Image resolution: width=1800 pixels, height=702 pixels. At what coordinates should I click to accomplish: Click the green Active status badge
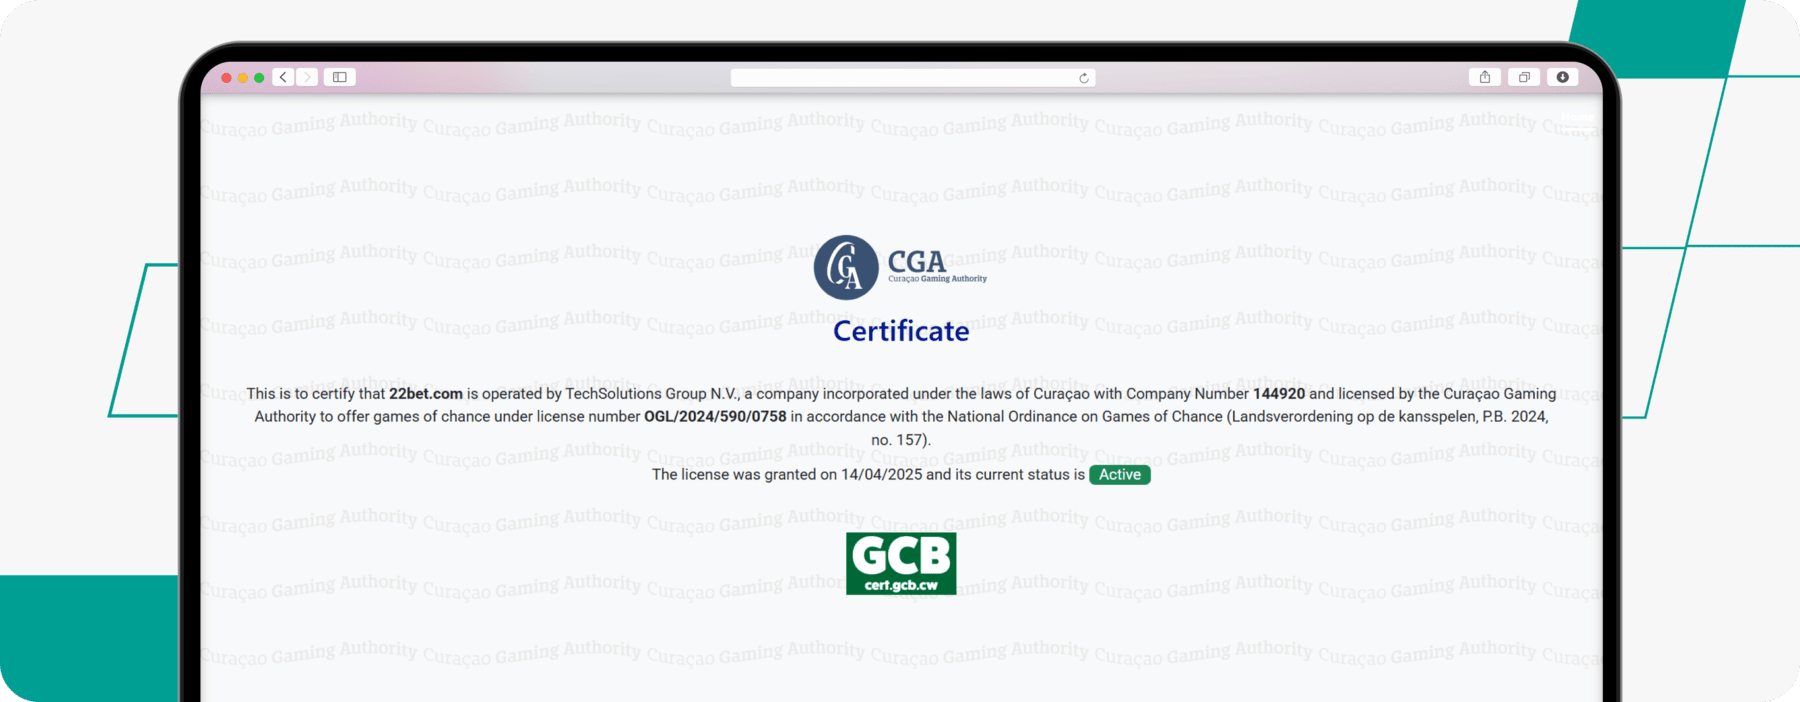(1120, 475)
